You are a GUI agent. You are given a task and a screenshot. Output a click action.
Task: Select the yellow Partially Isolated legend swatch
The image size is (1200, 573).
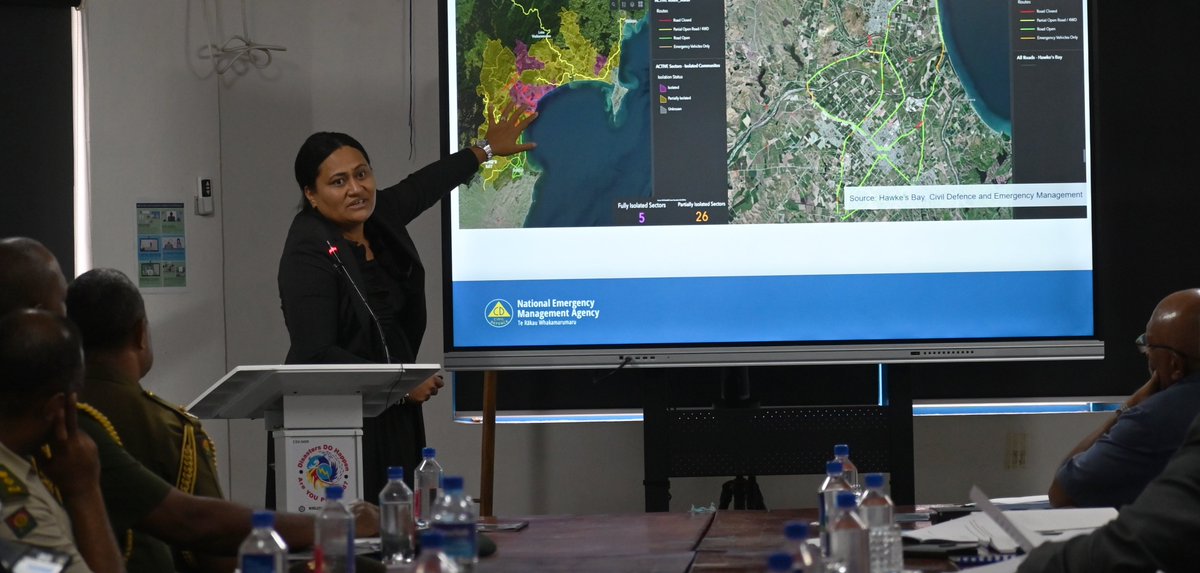(x=663, y=98)
